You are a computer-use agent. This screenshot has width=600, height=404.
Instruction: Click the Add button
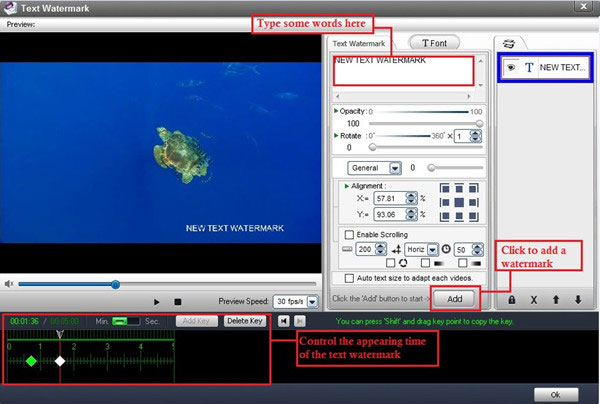click(455, 299)
